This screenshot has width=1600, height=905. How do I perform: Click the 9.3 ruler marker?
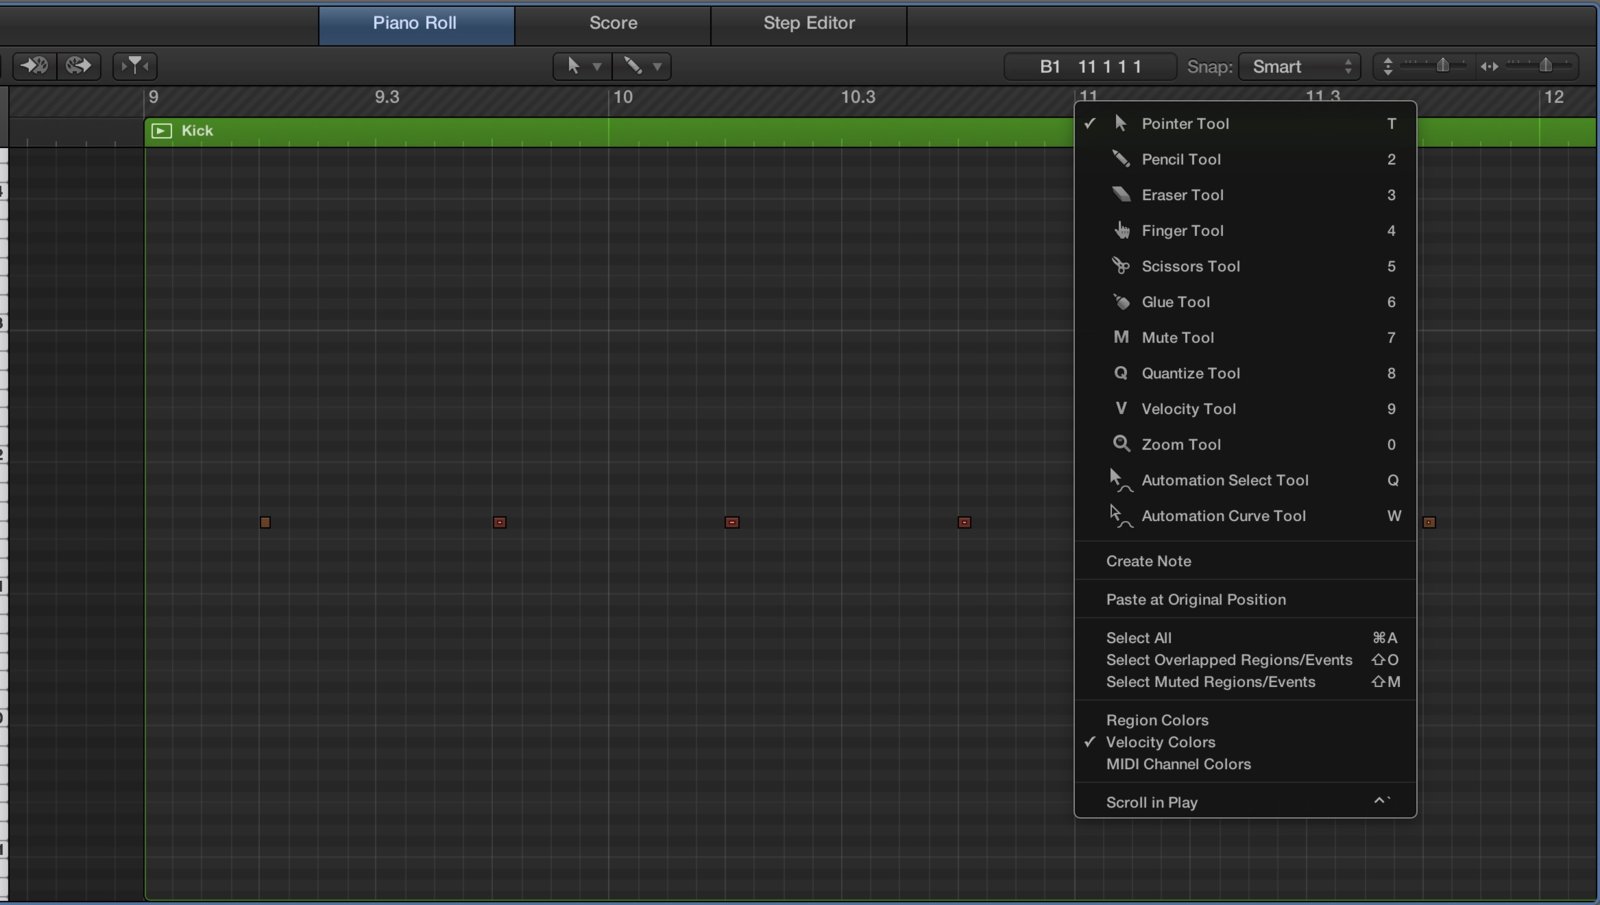tap(387, 97)
